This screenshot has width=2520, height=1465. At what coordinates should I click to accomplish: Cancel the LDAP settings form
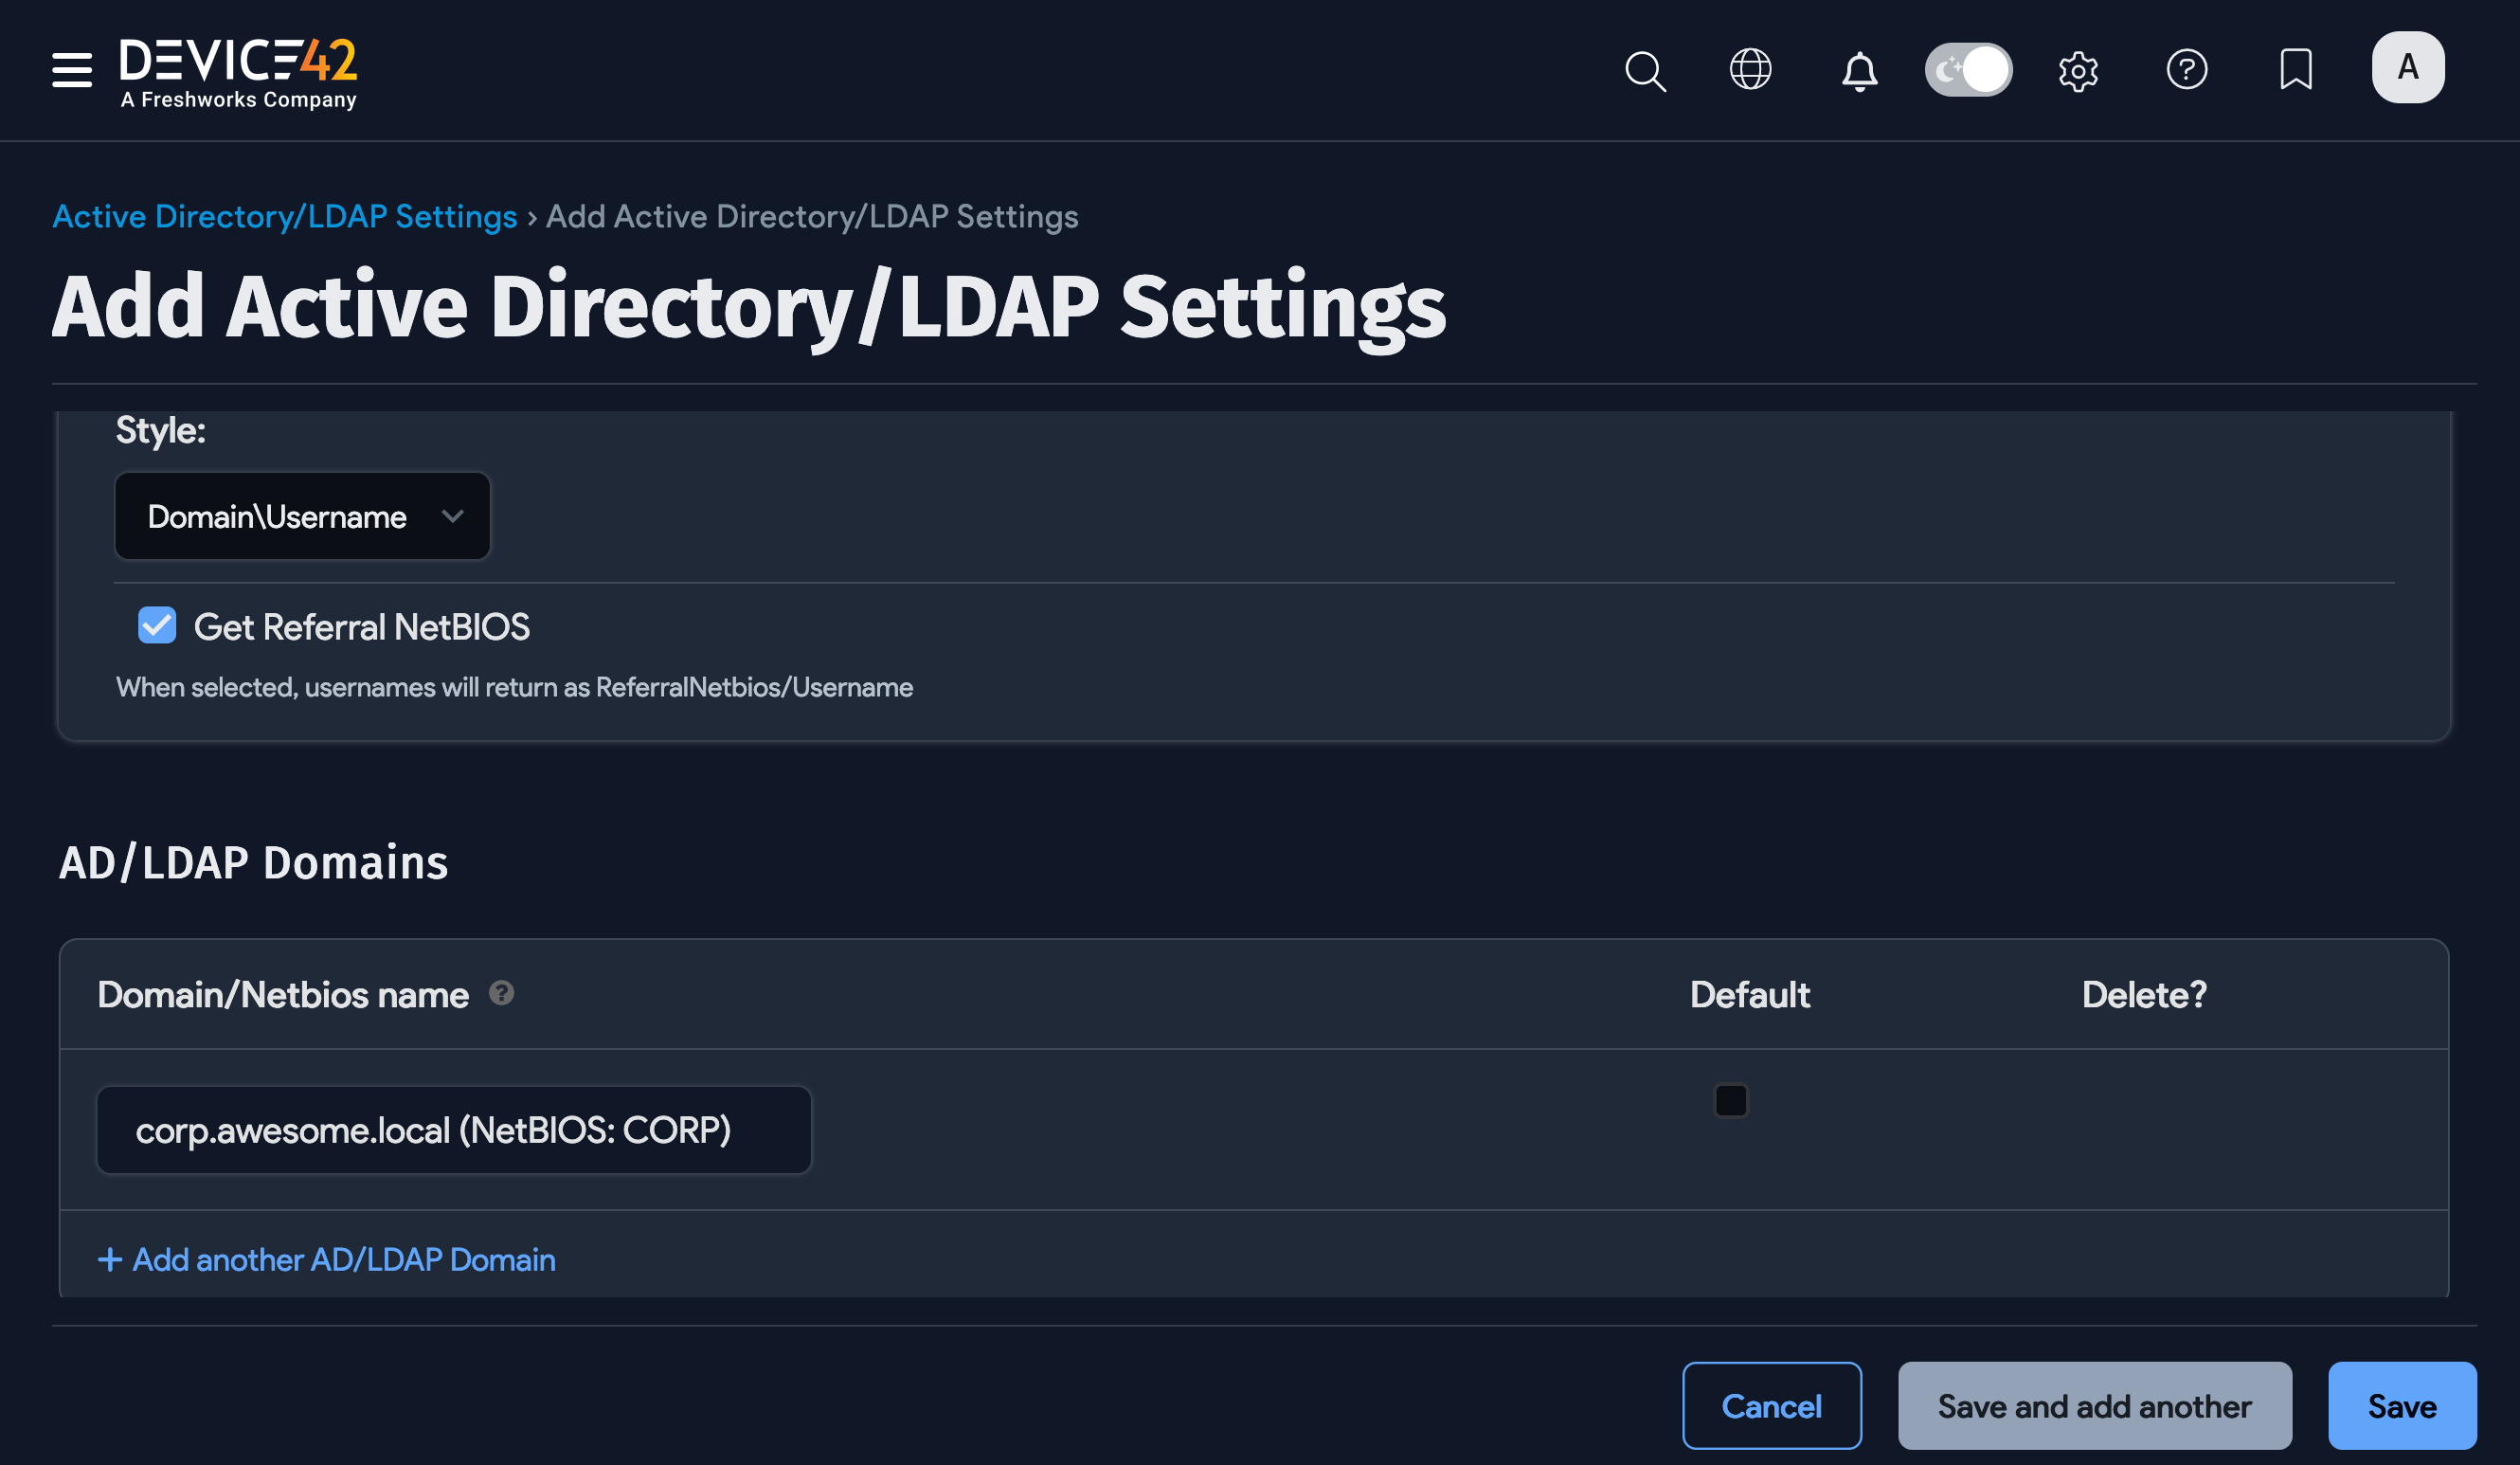[1772, 1406]
